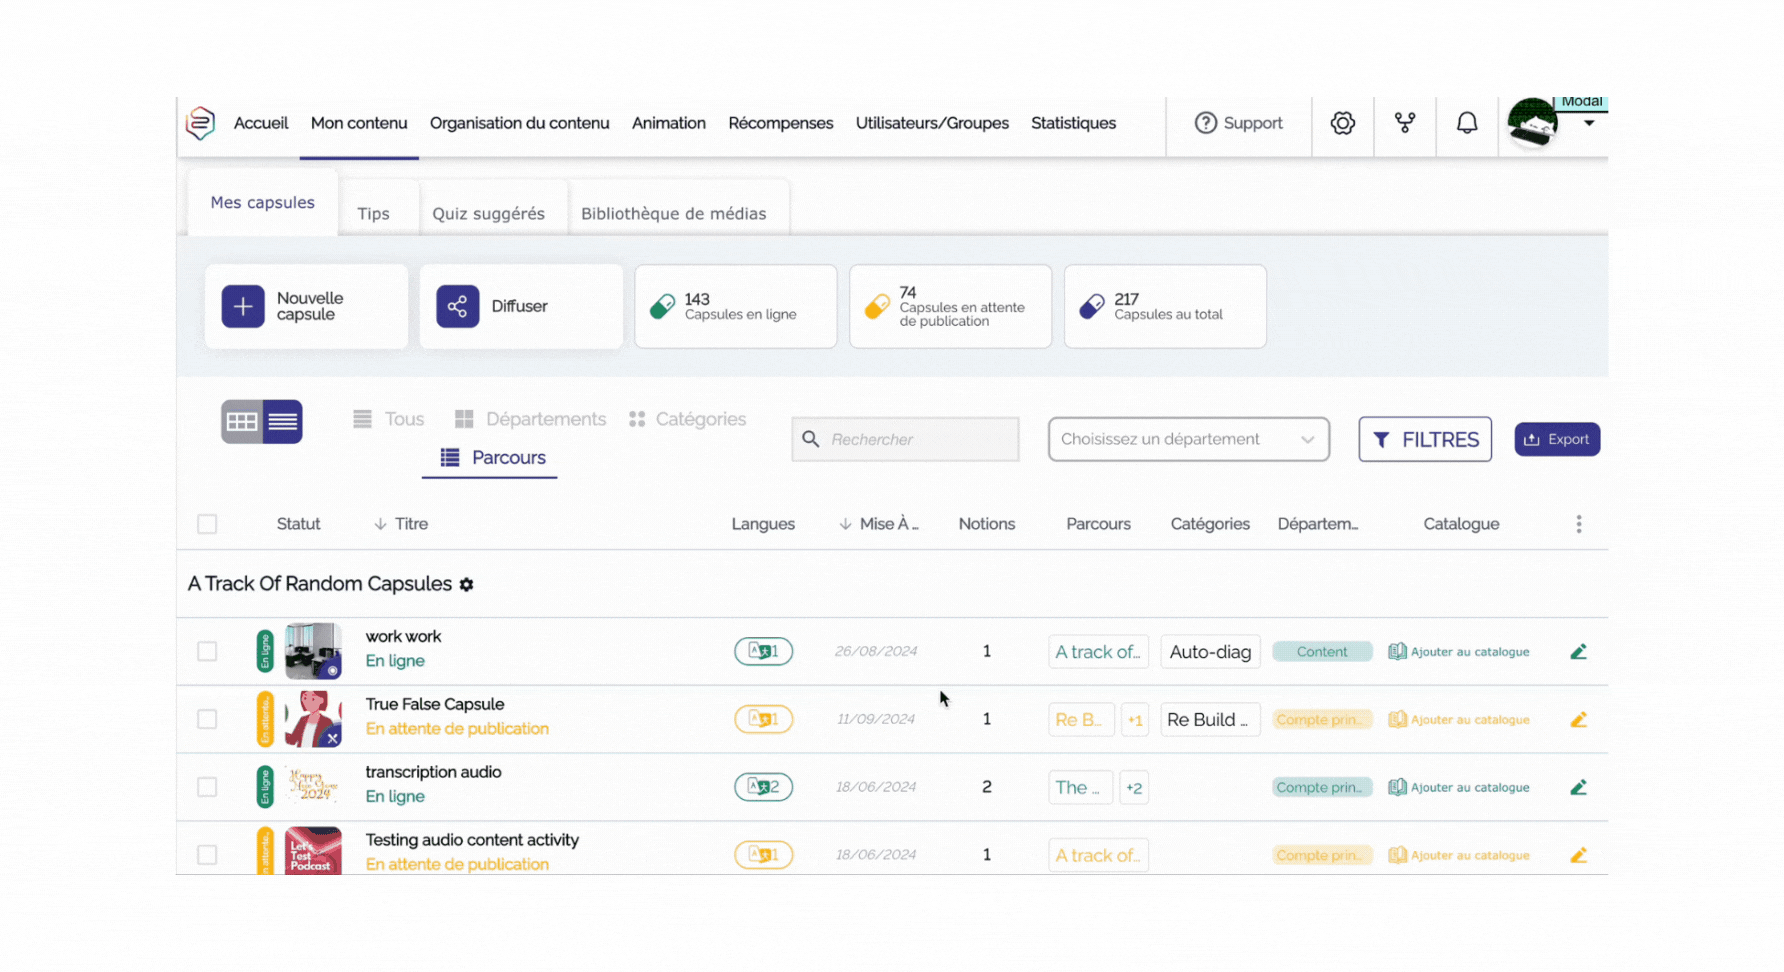Expand the Choisissez un département dropdown
Viewport: 1784px width, 972px height.
1188,440
